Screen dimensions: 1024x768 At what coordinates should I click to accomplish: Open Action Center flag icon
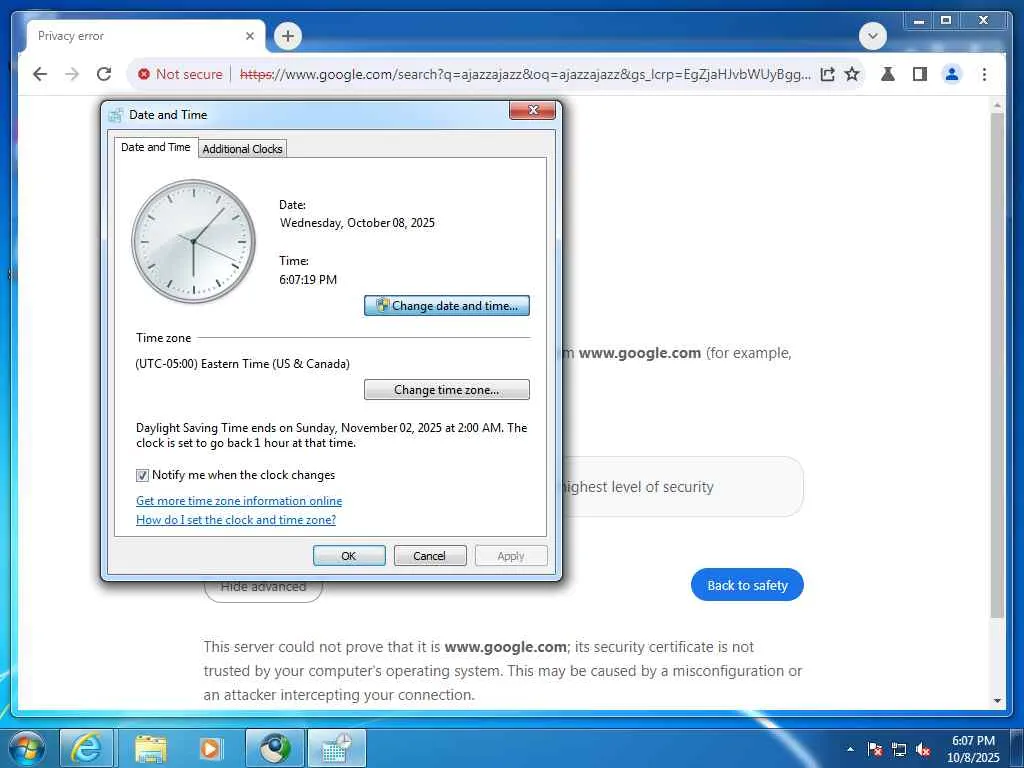click(x=875, y=749)
